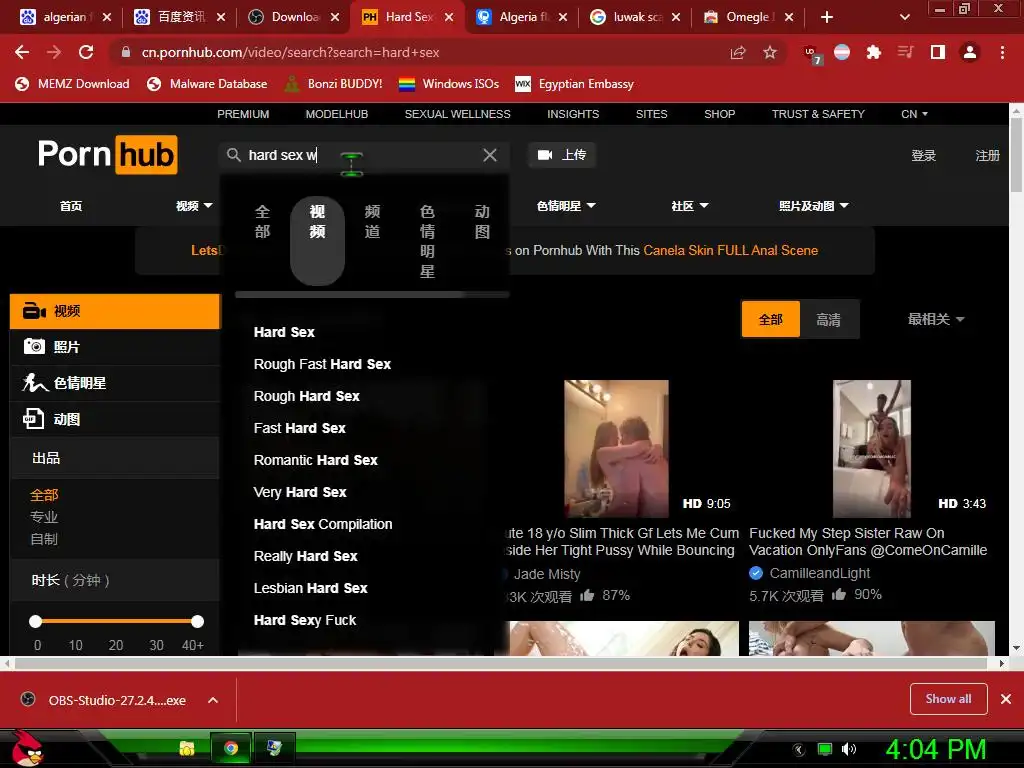Click the forward navigation arrow
This screenshot has height=768, width=1024.
pos(54,52)
